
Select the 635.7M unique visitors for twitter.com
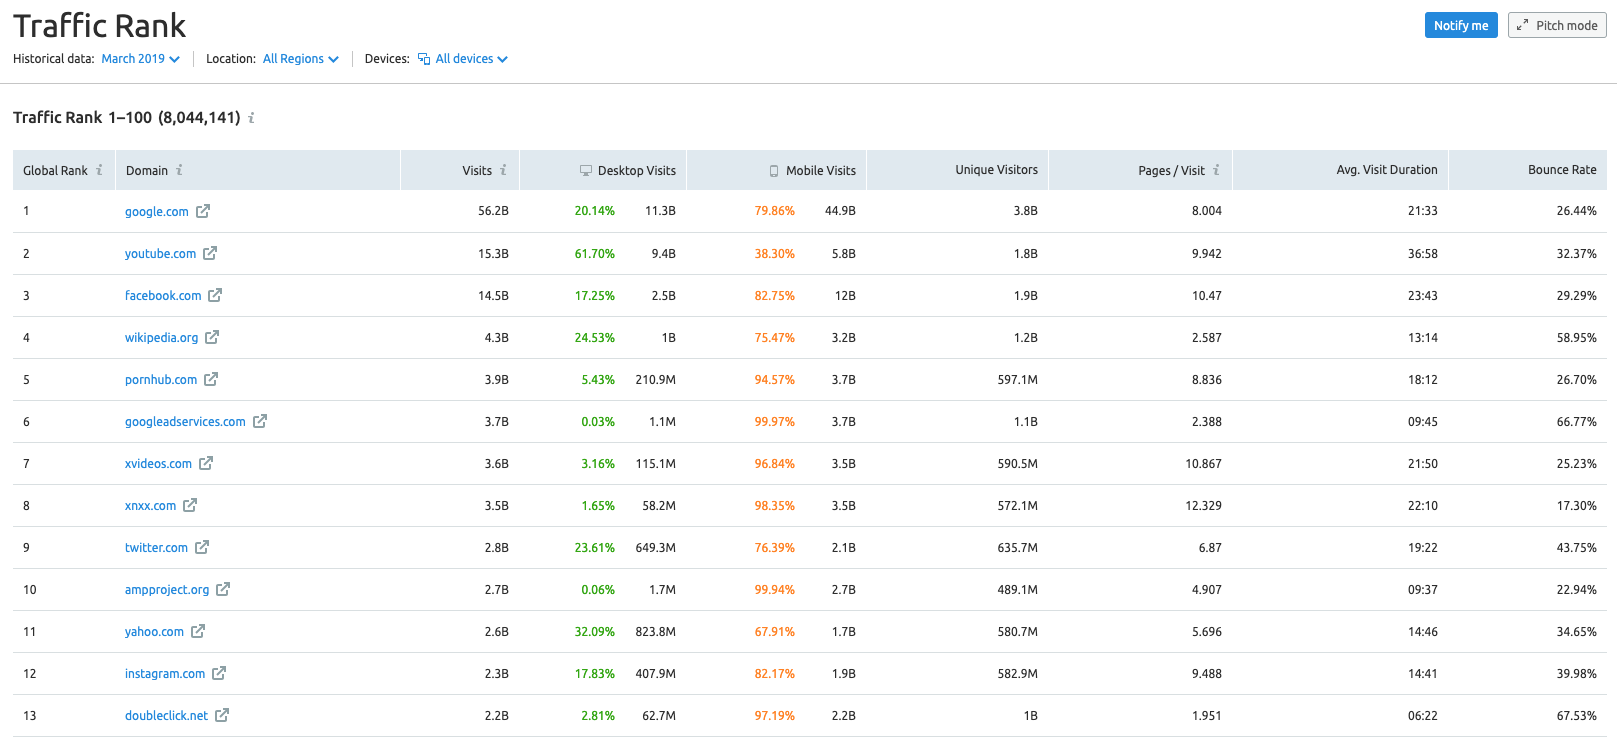click(x=1017, y=547)
